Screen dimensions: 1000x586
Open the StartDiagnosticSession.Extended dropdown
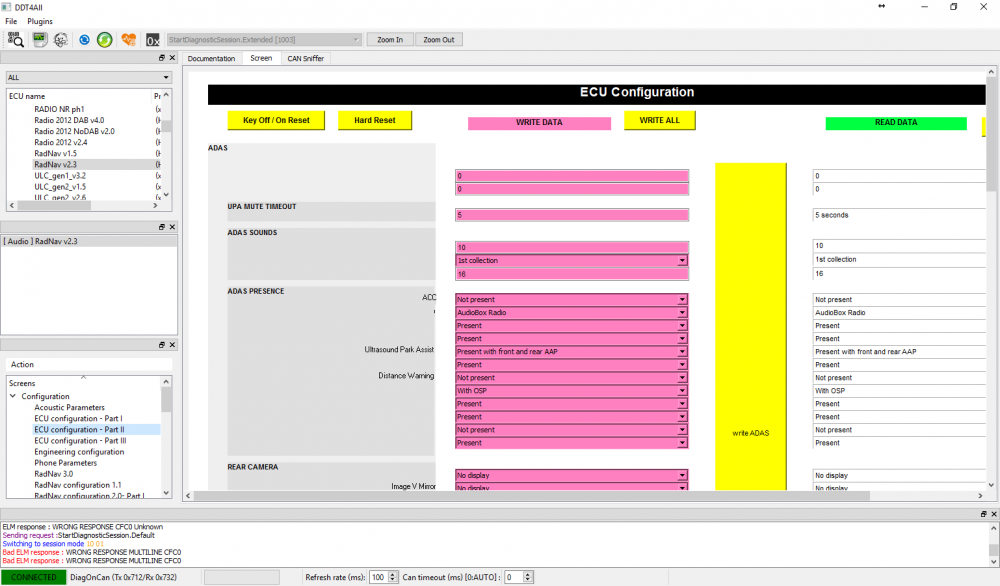(x=264, y=40)
